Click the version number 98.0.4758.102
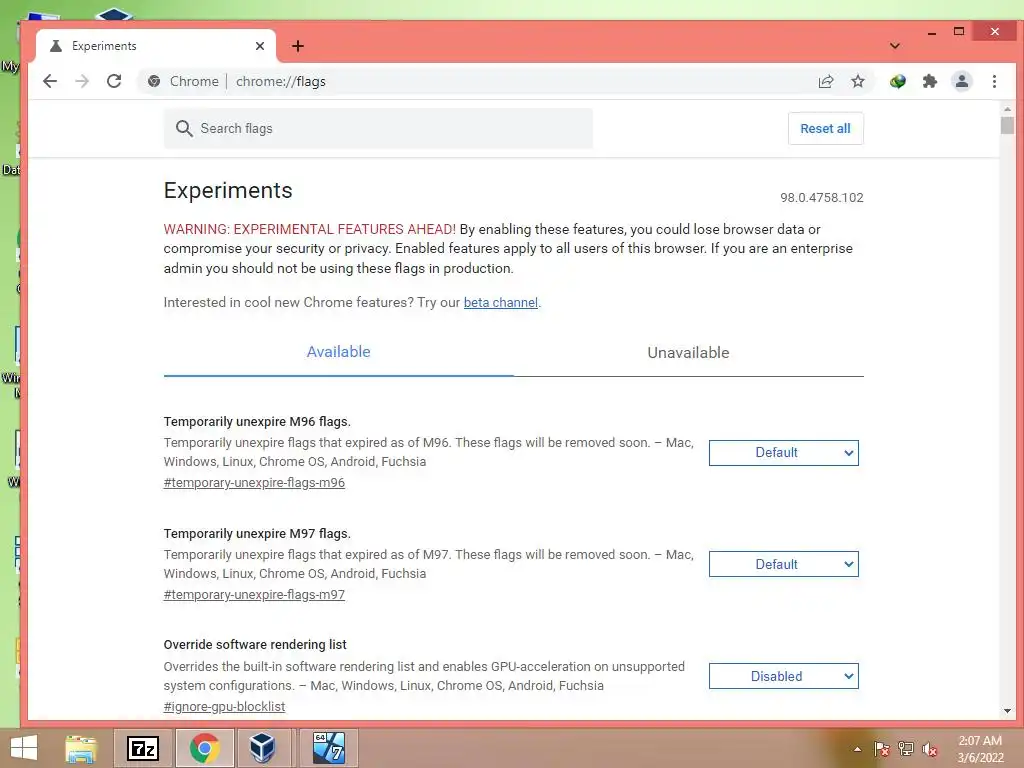This screenshot has height=768, width=1024. tap(822, 198)
